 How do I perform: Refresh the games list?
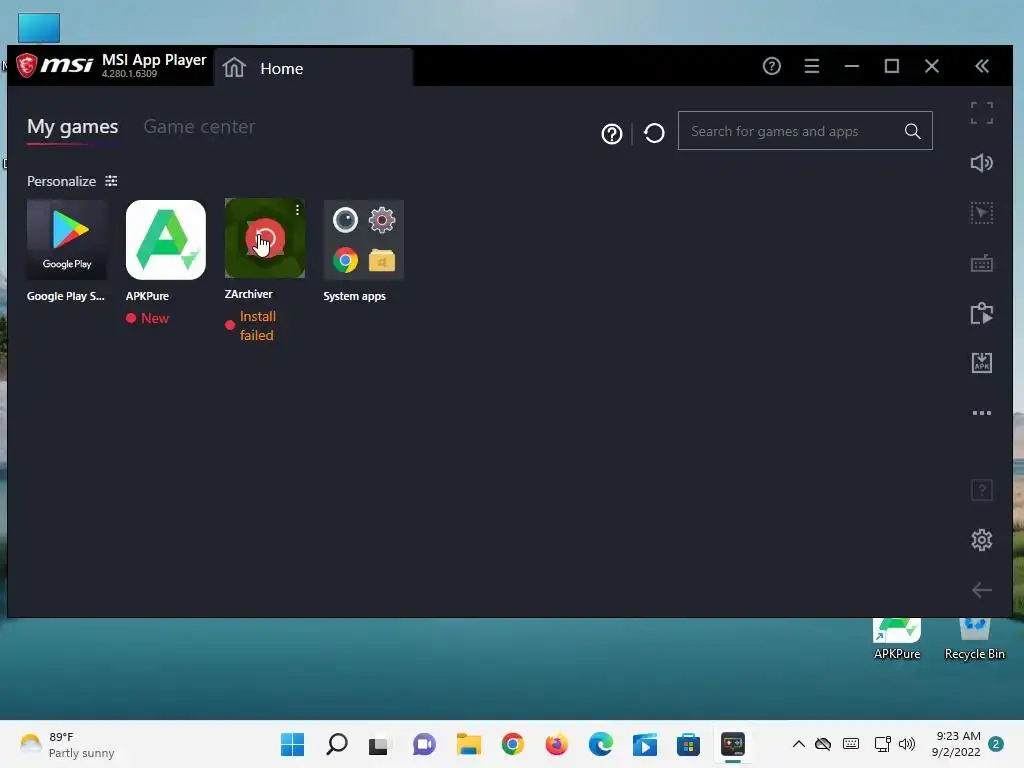point(654,133)
